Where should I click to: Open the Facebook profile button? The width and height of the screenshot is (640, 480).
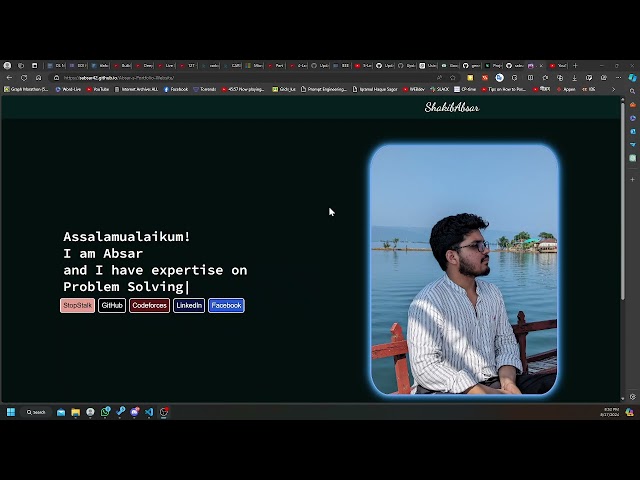[227, 305]
